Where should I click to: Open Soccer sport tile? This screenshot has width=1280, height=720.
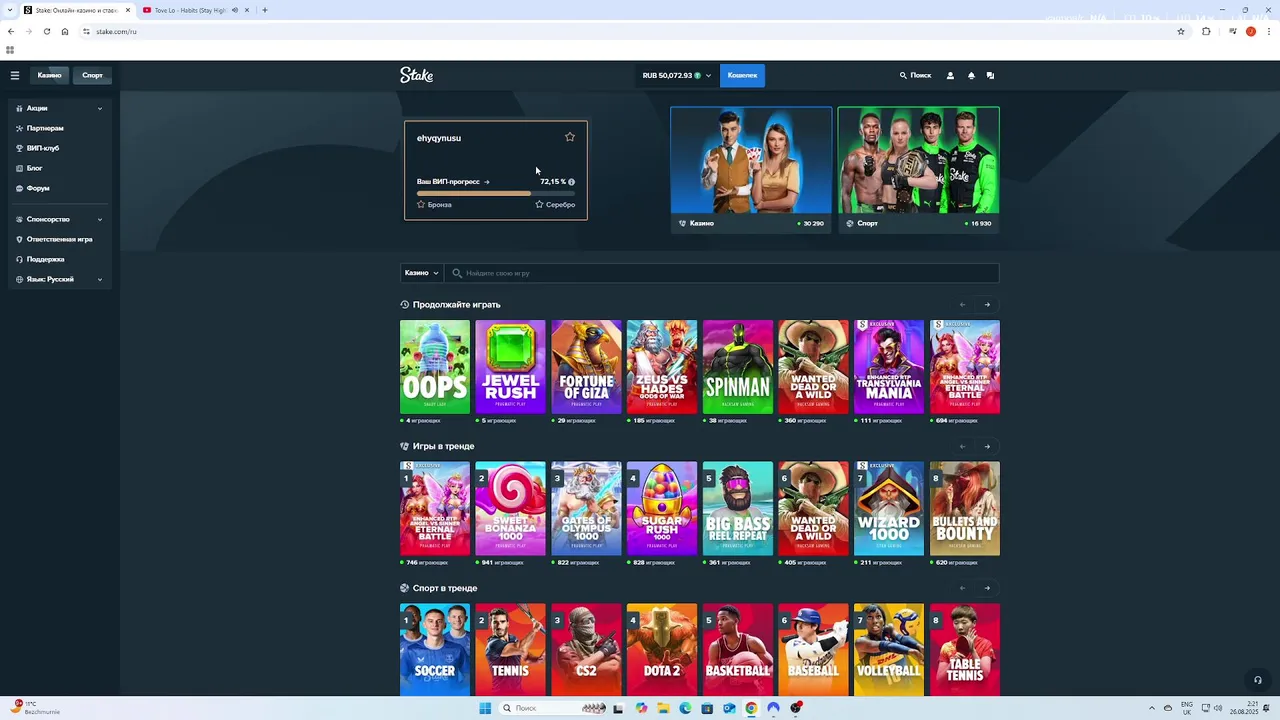[x=435, y=650]
